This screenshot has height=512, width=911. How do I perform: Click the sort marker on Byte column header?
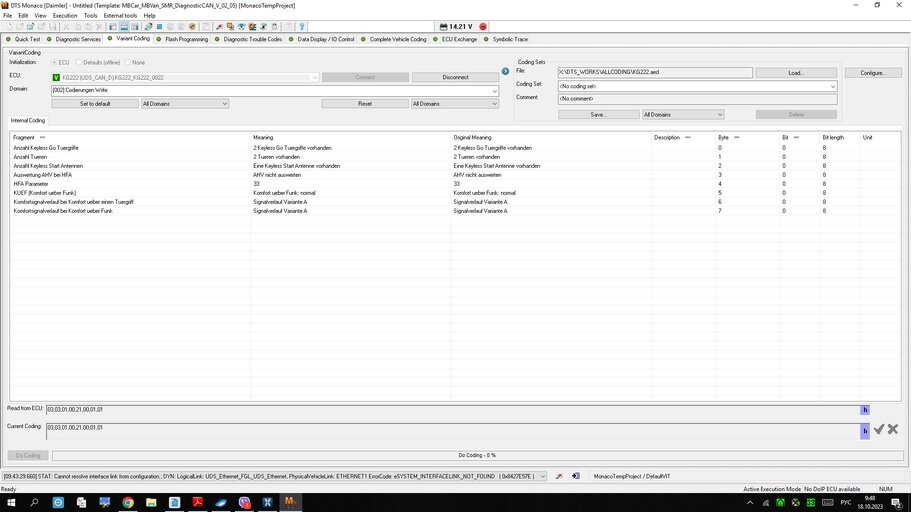click(737, 138)
